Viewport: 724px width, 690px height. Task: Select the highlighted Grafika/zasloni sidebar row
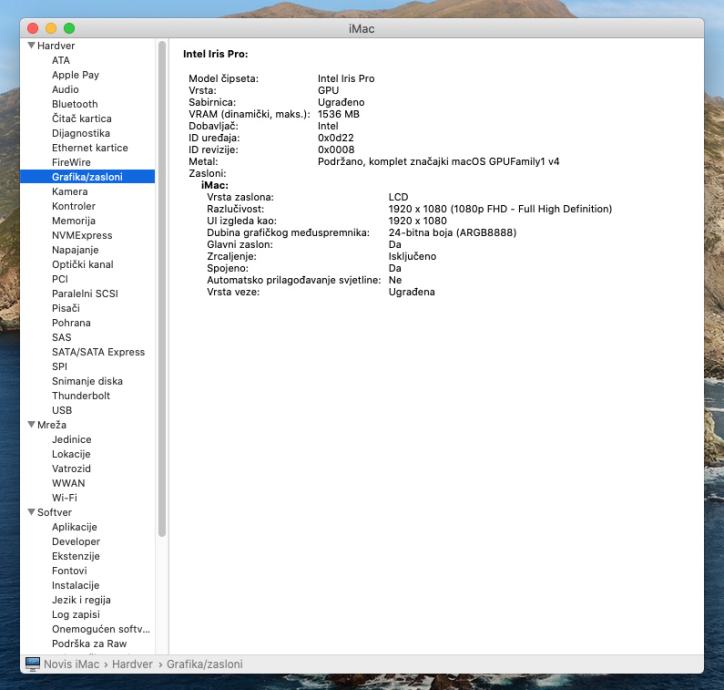tap(87, 176)
